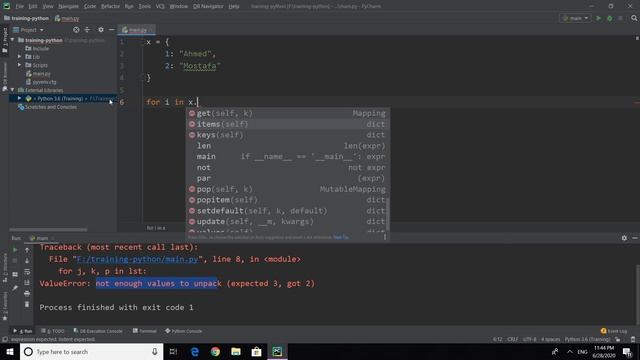Click down-the-stack-trace arrow in Run panel
The height and width of the screenshot is (360, 640).
27,261
